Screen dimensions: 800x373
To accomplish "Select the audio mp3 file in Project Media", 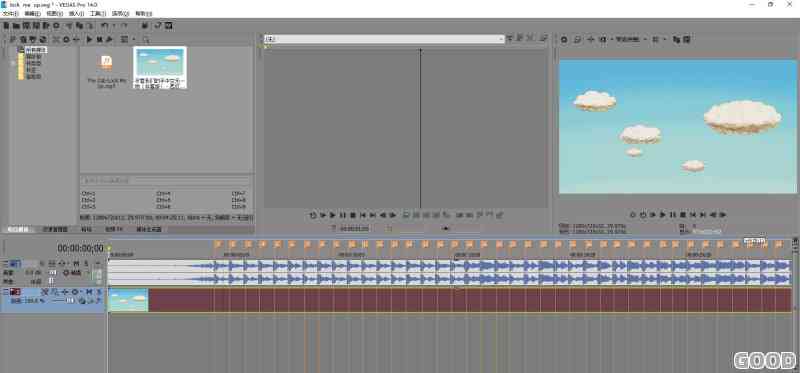I will (106, 70).
